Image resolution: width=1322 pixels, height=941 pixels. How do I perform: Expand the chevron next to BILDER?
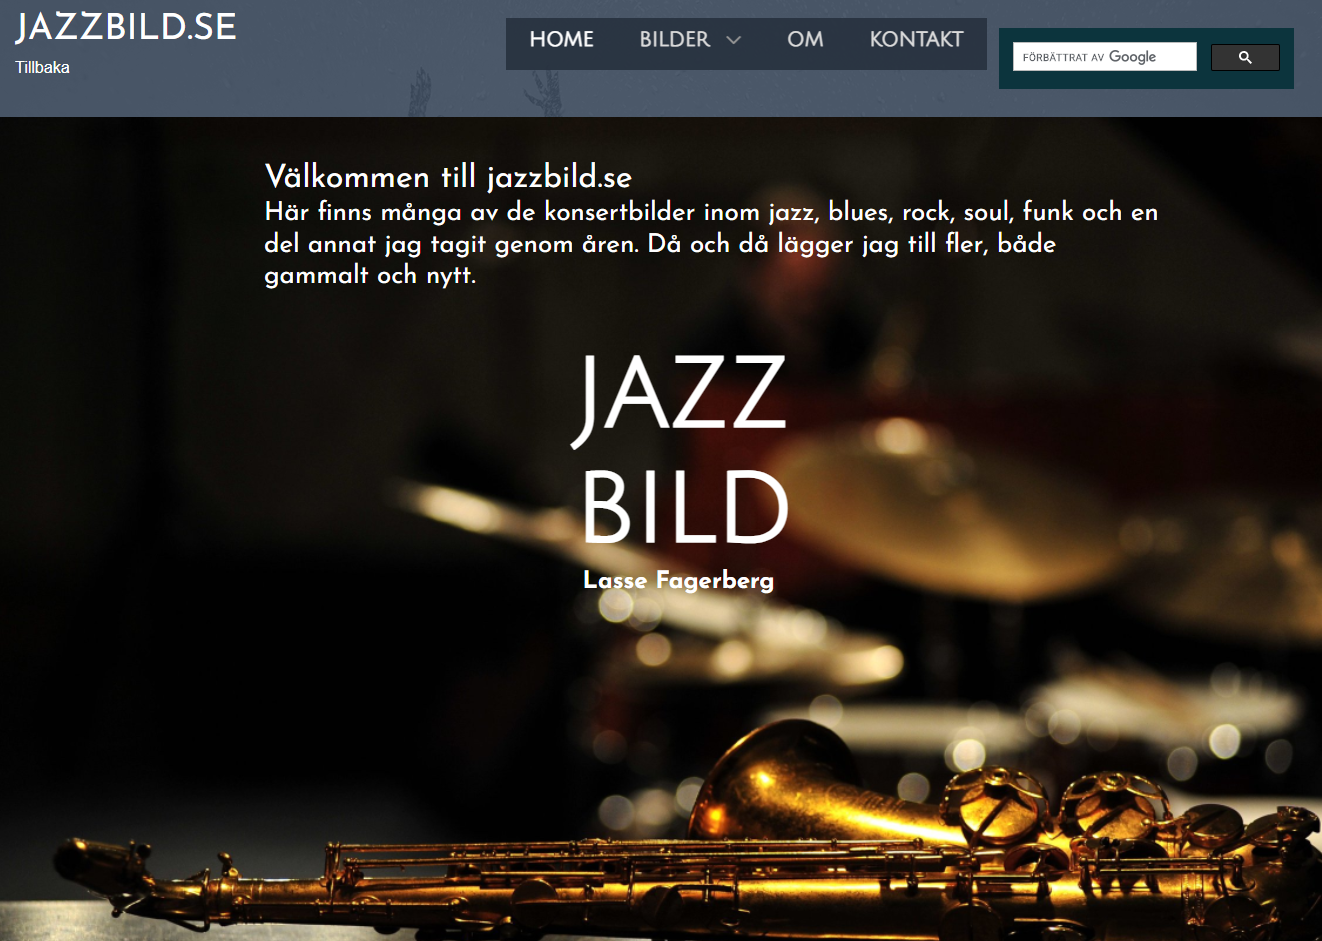click(733, 40)
